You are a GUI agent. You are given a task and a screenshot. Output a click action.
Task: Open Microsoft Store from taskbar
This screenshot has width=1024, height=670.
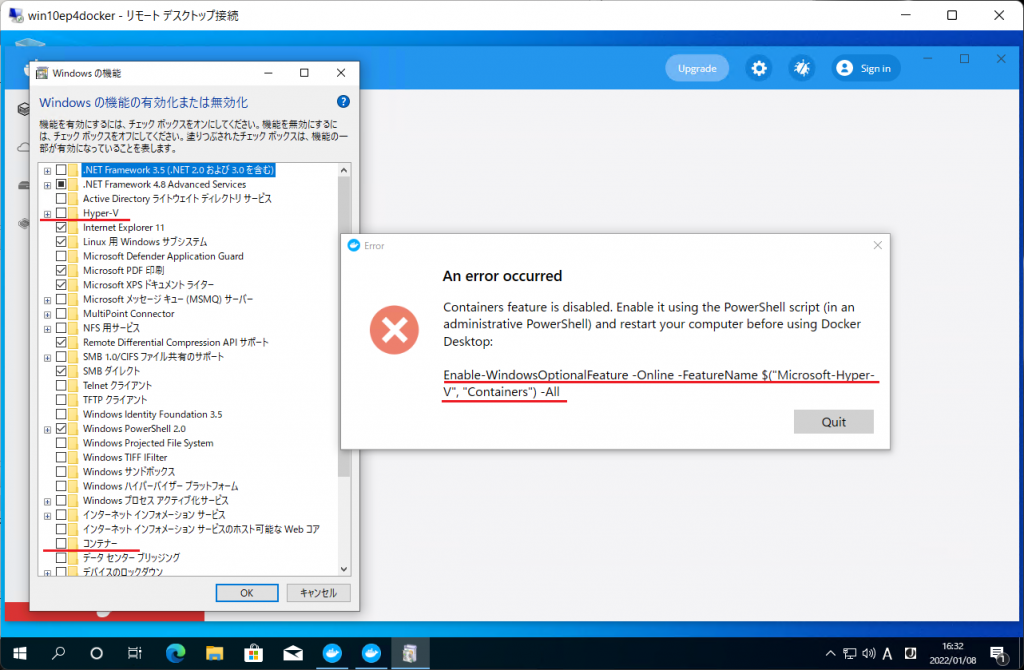253,653
